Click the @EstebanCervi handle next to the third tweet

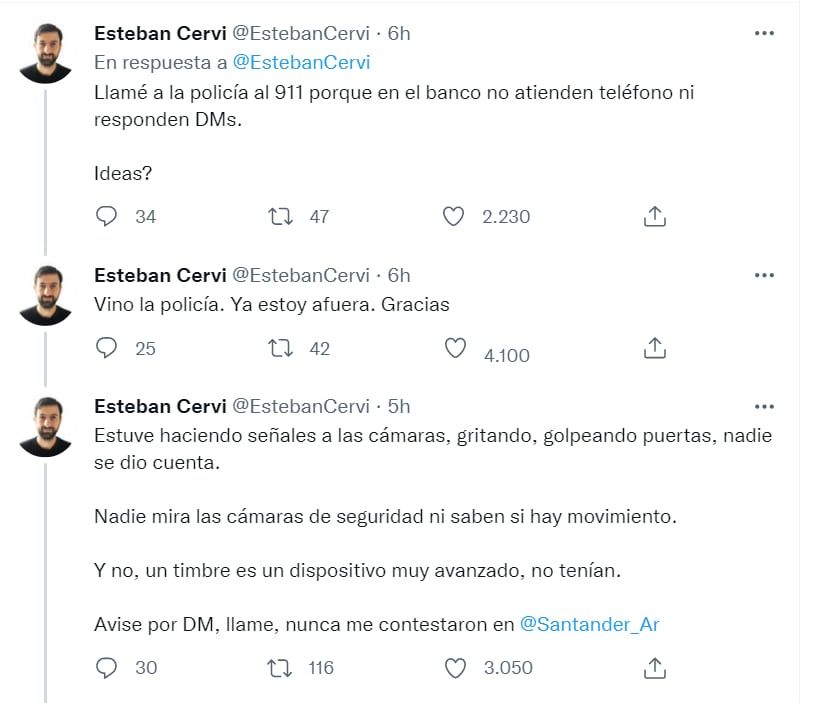click(x=301, y=406)
